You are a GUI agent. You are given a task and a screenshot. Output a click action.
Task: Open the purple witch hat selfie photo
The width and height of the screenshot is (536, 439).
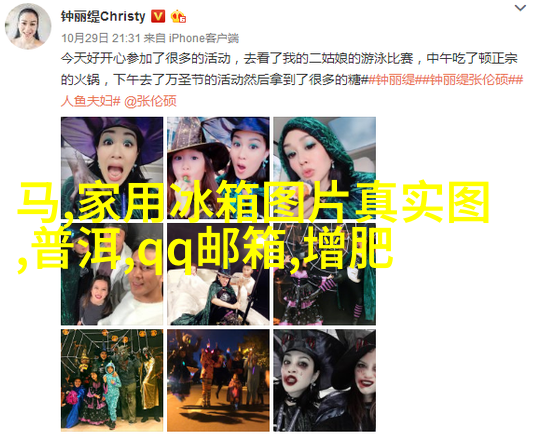coord(112,168)
